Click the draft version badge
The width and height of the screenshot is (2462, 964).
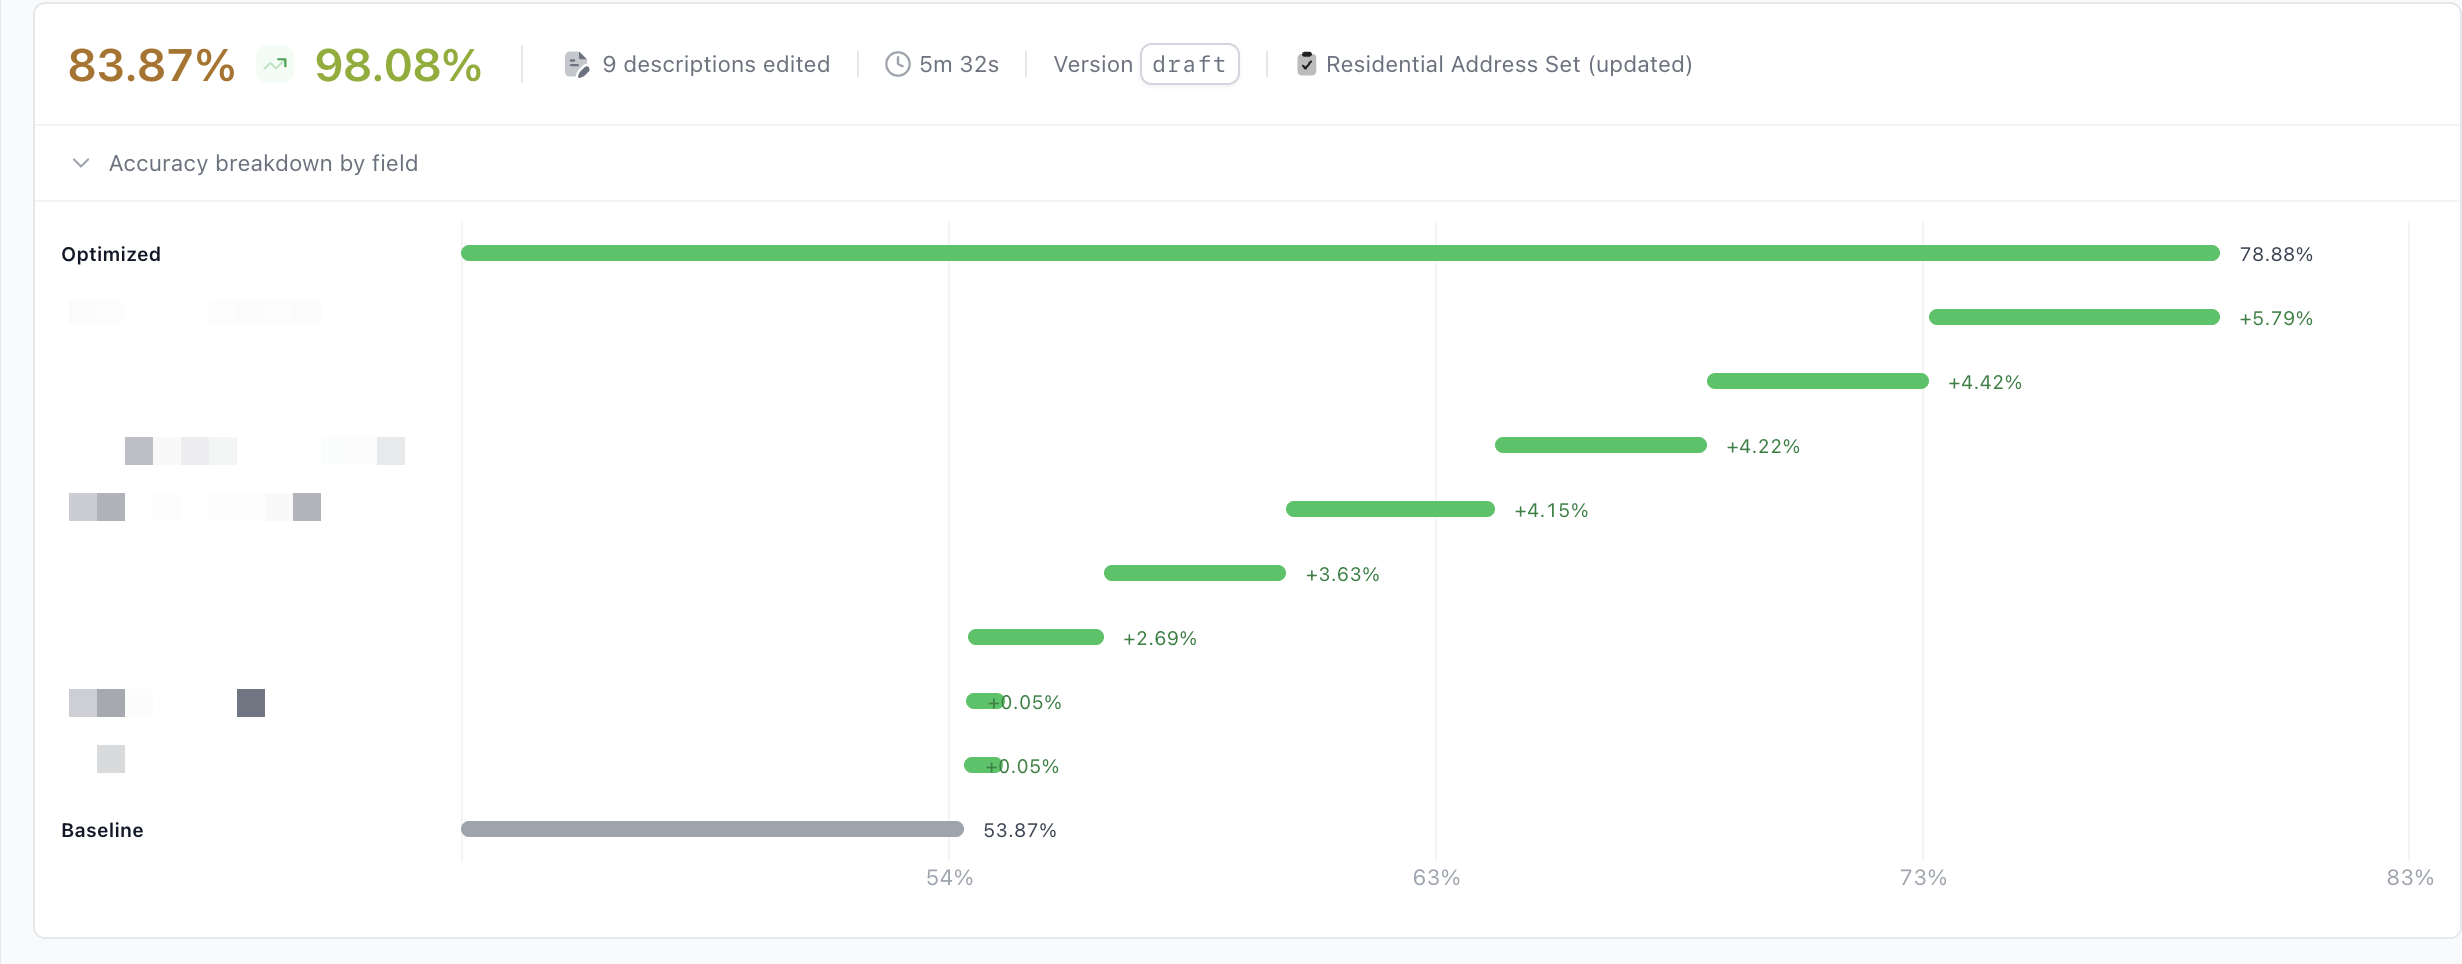tap(1189, 65)
